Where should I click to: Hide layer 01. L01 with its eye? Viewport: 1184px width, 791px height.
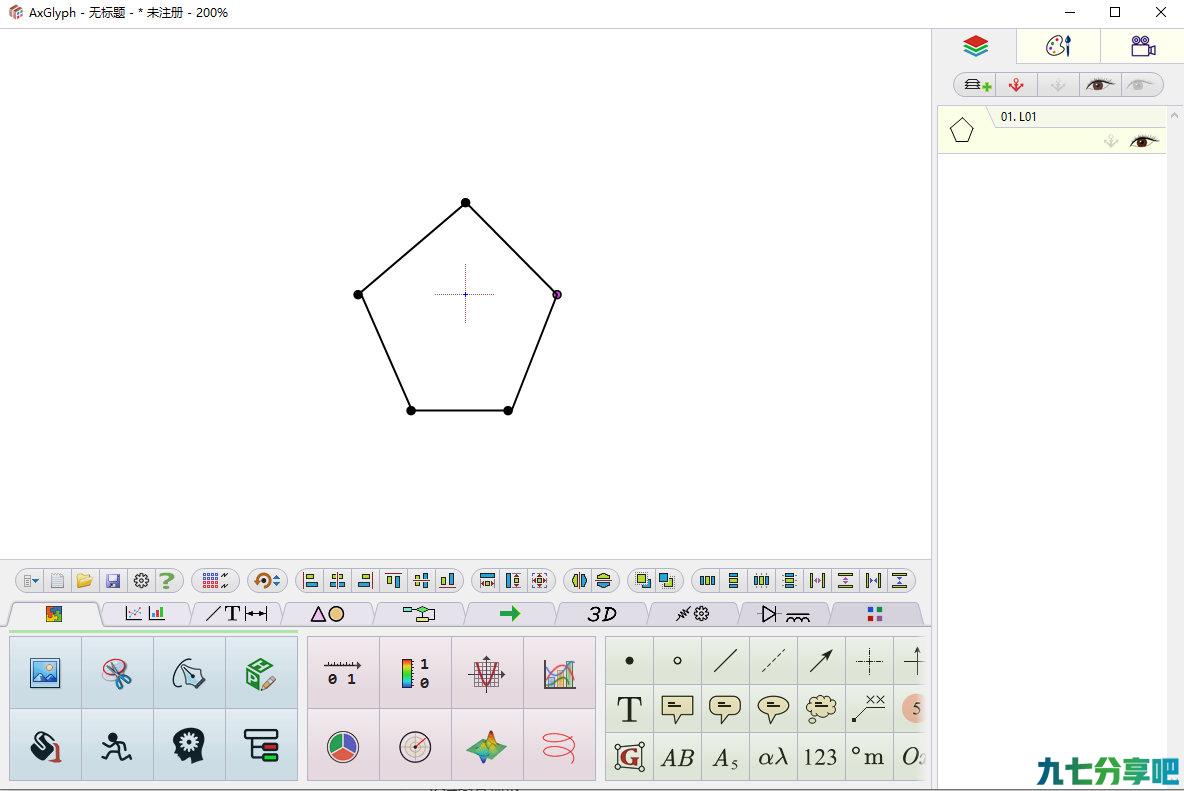1144,141
